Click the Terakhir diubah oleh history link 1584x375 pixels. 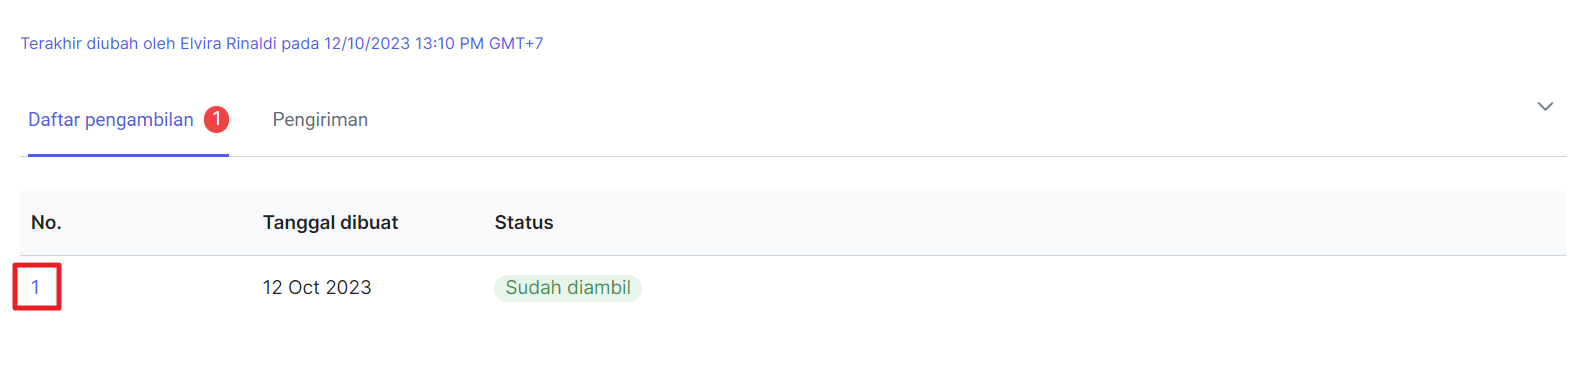point(282,43)
